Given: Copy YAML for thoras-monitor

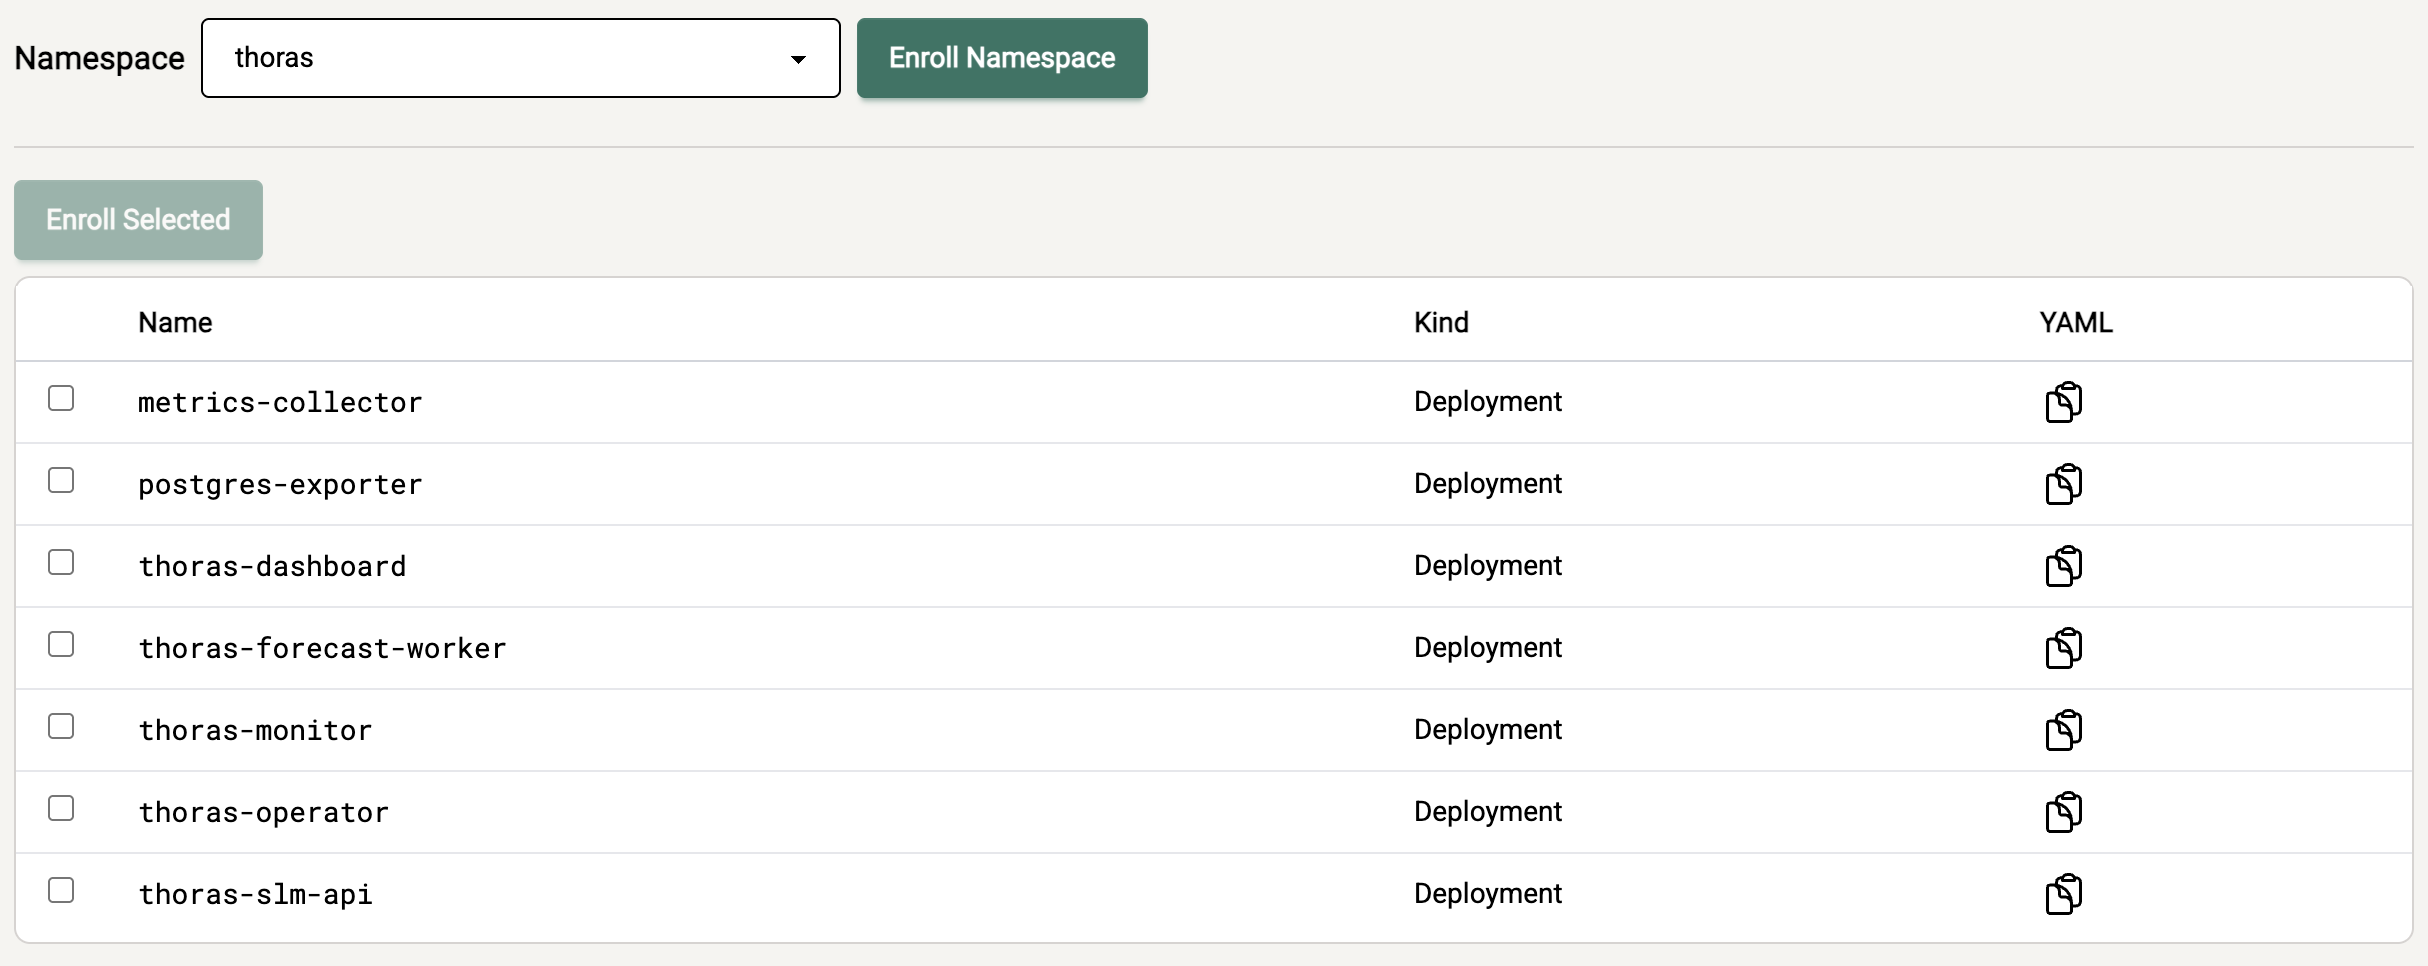Looking at the screenshot, I should tap(2063, 730).
